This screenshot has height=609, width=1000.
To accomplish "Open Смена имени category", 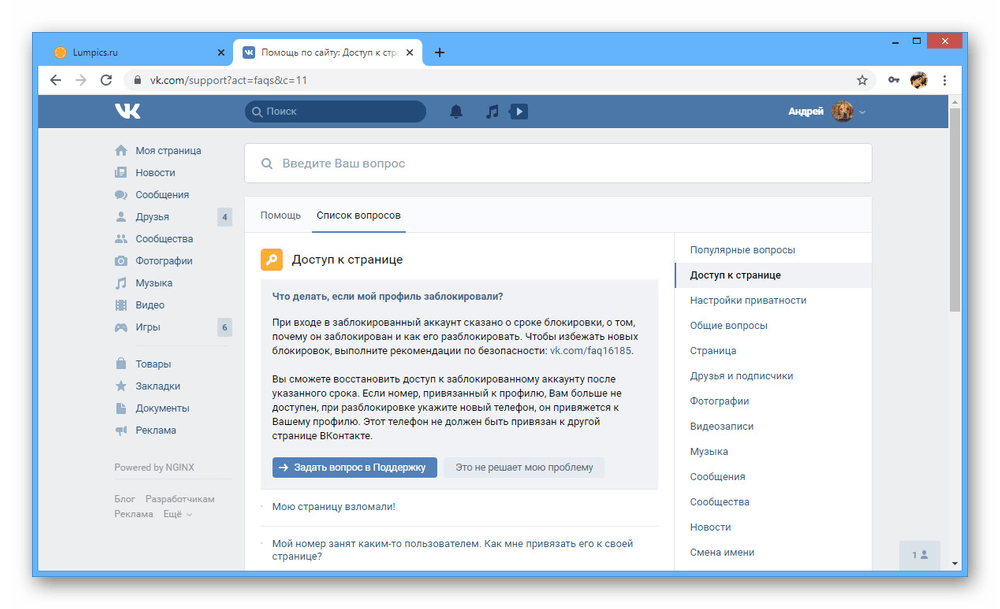I will pyautogui.click(x=722, y=552).
